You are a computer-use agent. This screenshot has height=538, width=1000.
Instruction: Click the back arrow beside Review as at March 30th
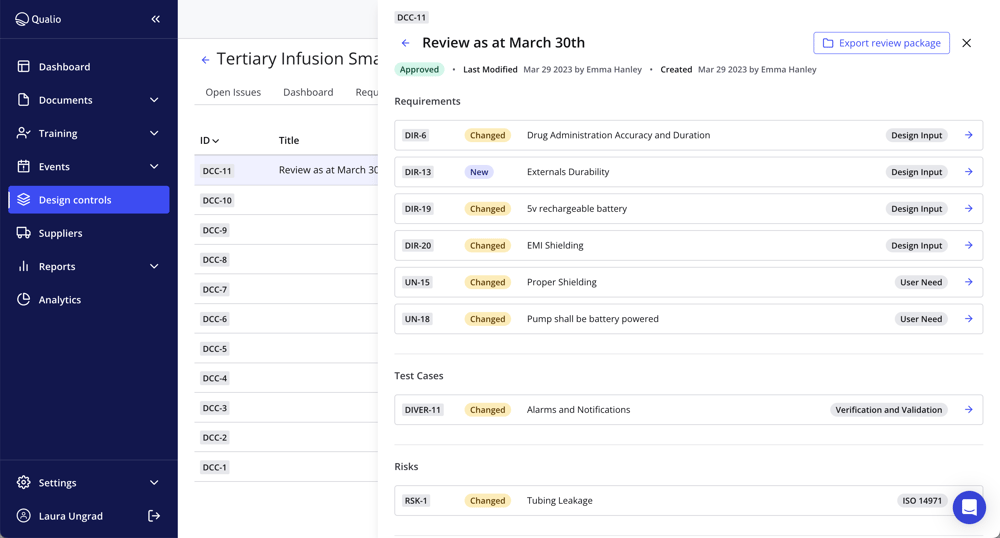(x=405, y=43)
